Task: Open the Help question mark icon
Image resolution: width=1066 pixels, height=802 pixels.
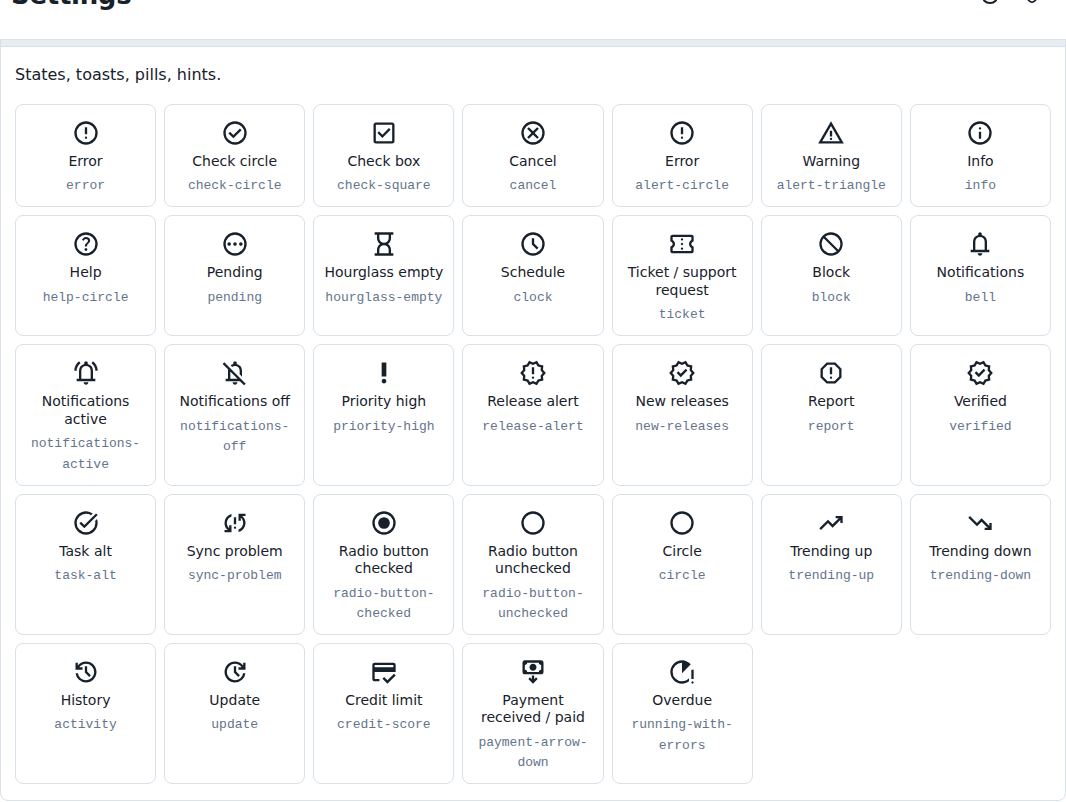Action: click(86, 244)
